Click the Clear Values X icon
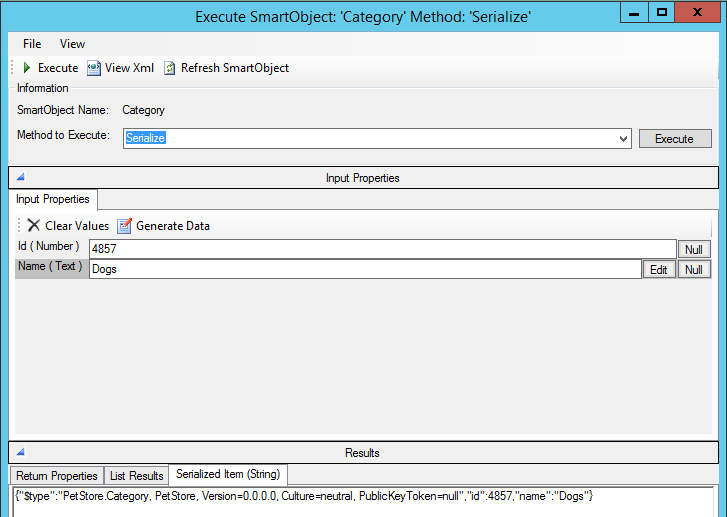The image size is (727, 517). [34, 226]
